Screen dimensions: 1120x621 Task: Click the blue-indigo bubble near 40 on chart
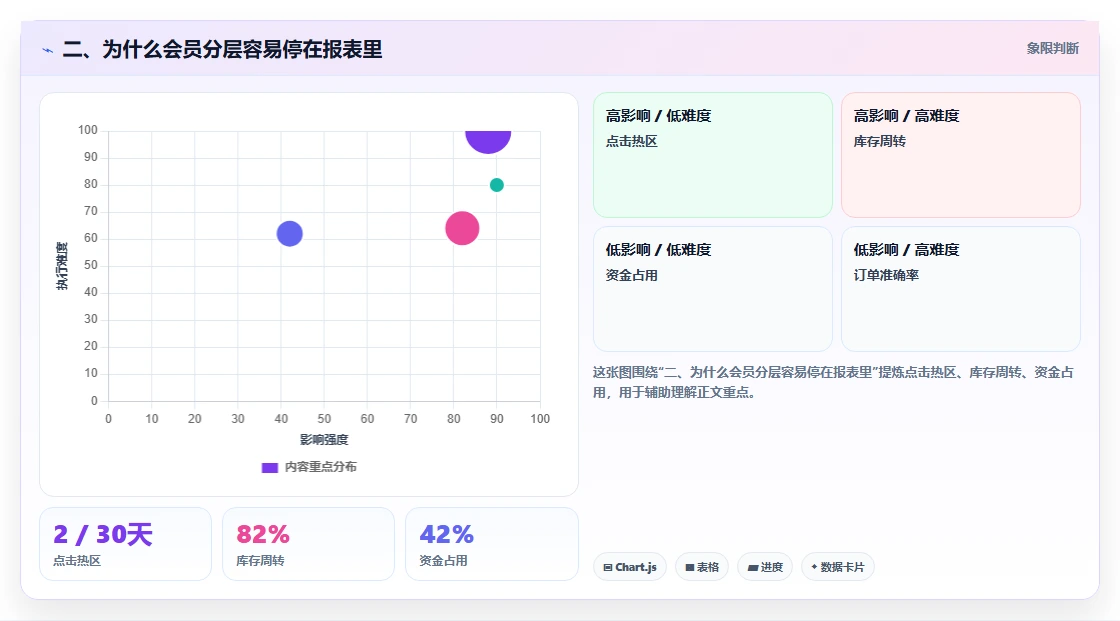289,234
